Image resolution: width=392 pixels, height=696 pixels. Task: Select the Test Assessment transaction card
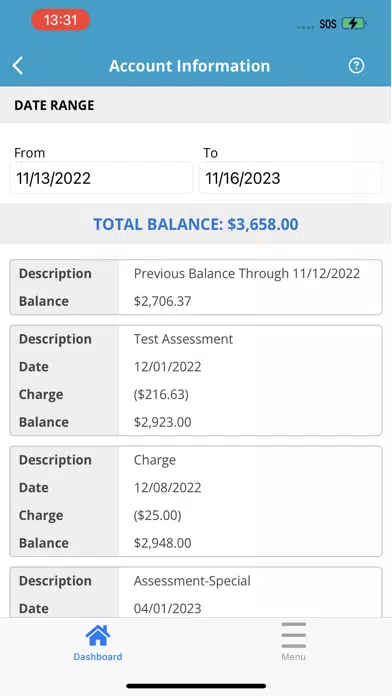(196, 380)
